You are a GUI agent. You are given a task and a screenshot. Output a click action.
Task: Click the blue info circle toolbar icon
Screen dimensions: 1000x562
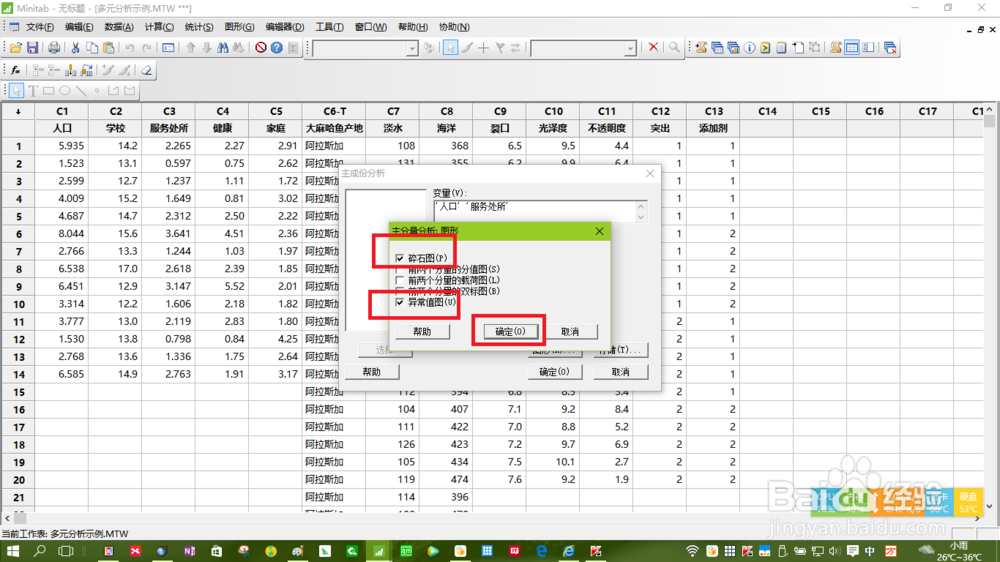click(749, 48)
